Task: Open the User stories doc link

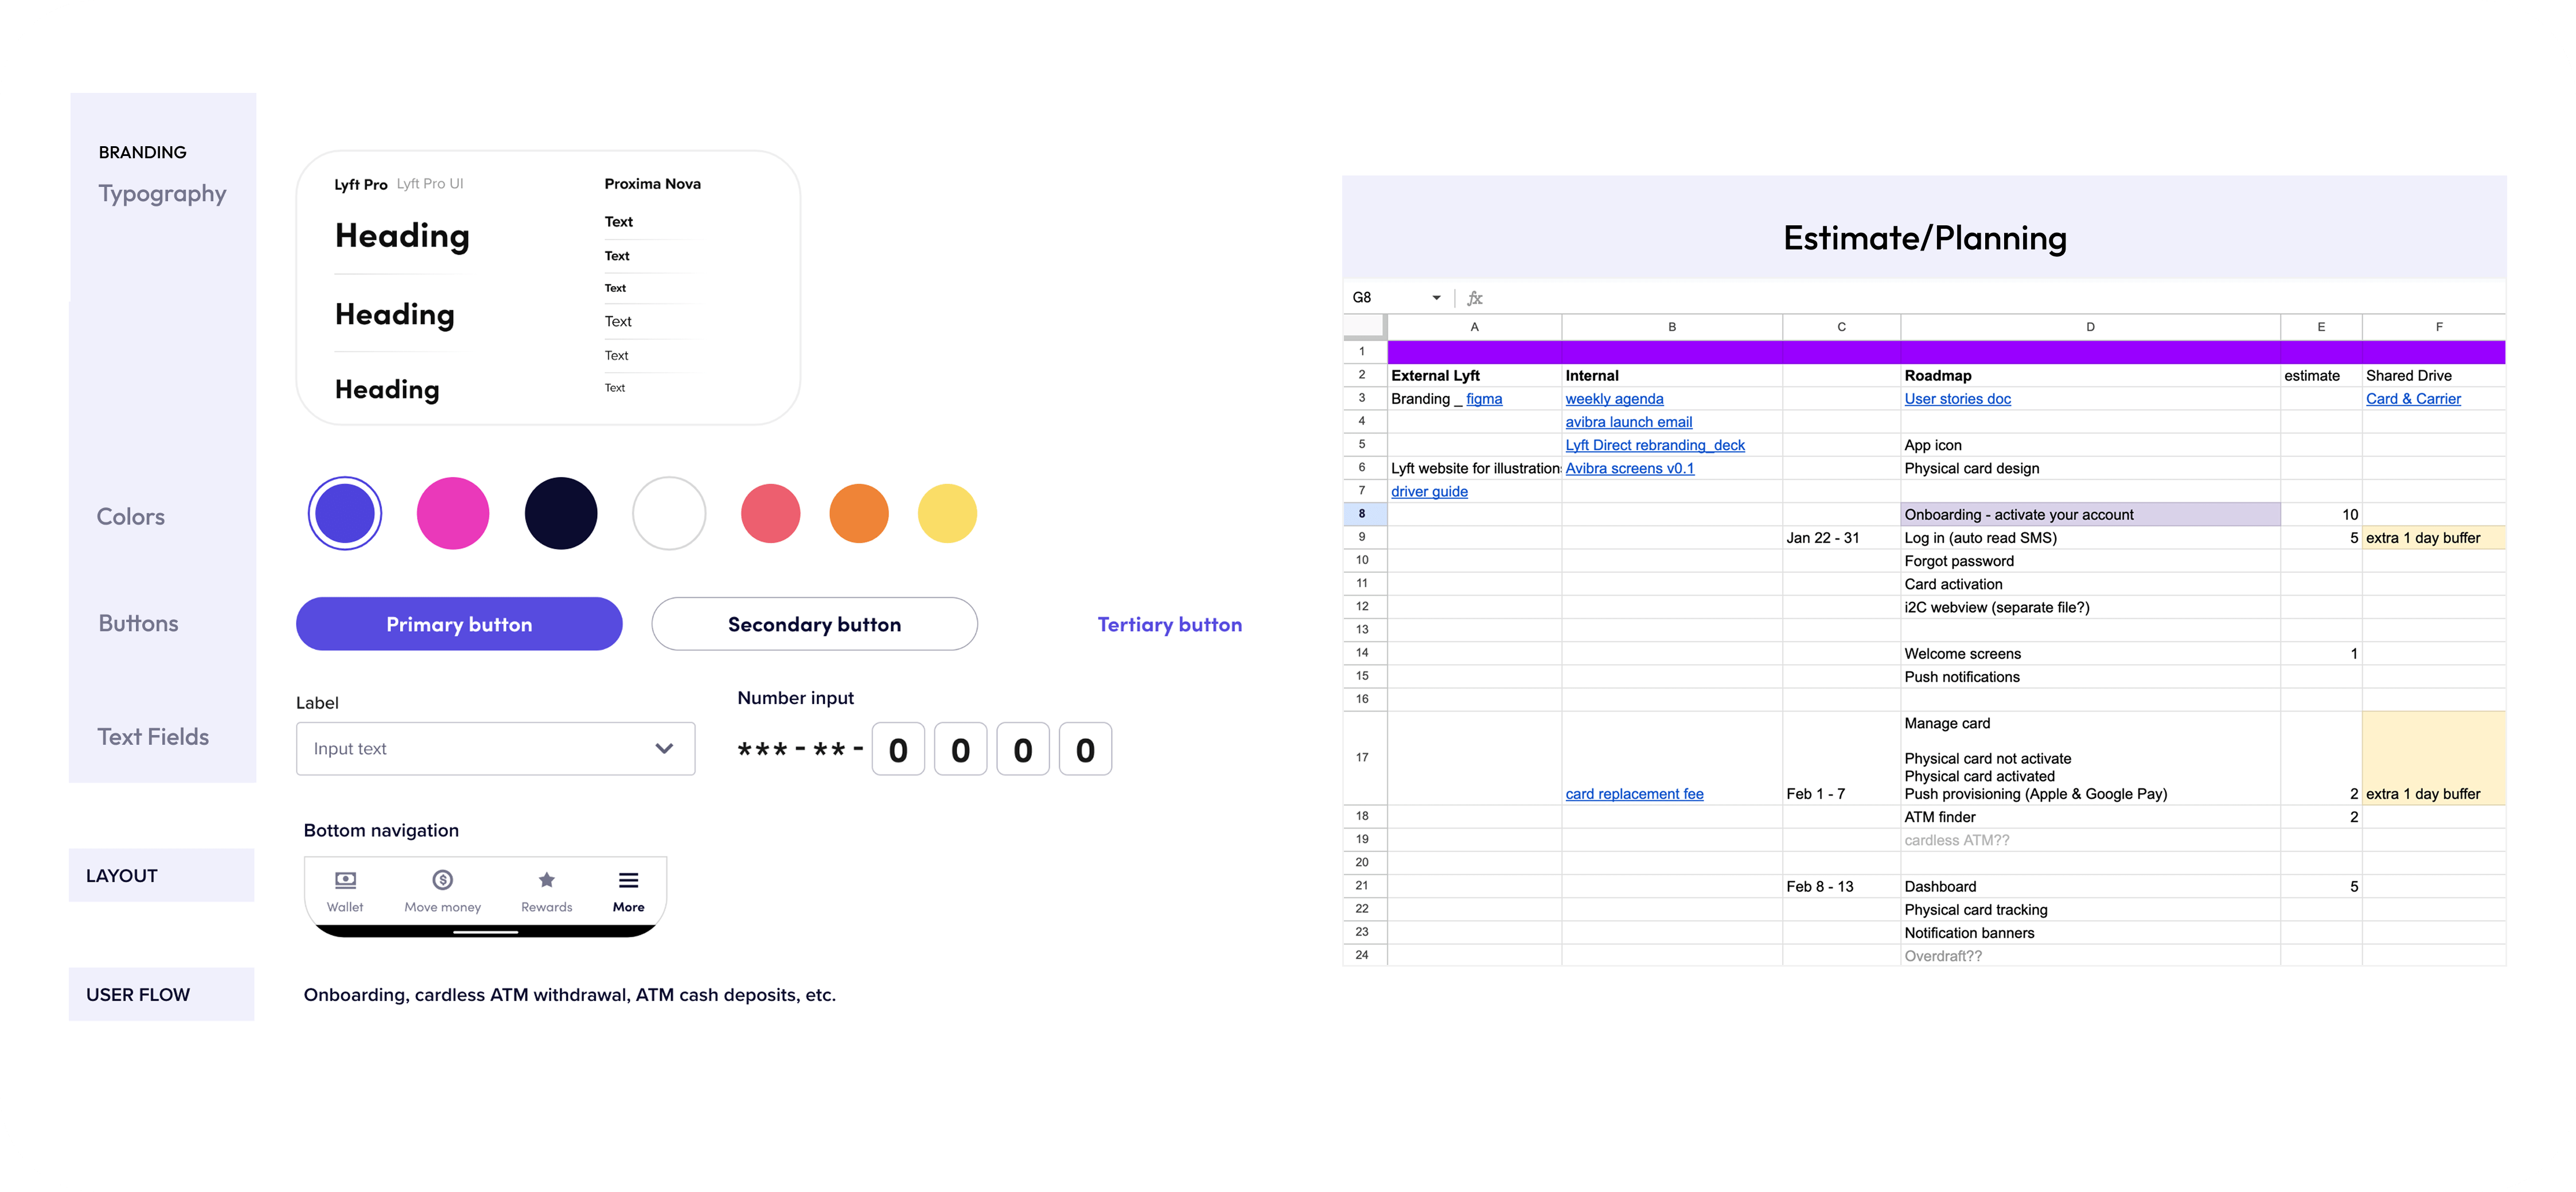Action: [1957, 399]
